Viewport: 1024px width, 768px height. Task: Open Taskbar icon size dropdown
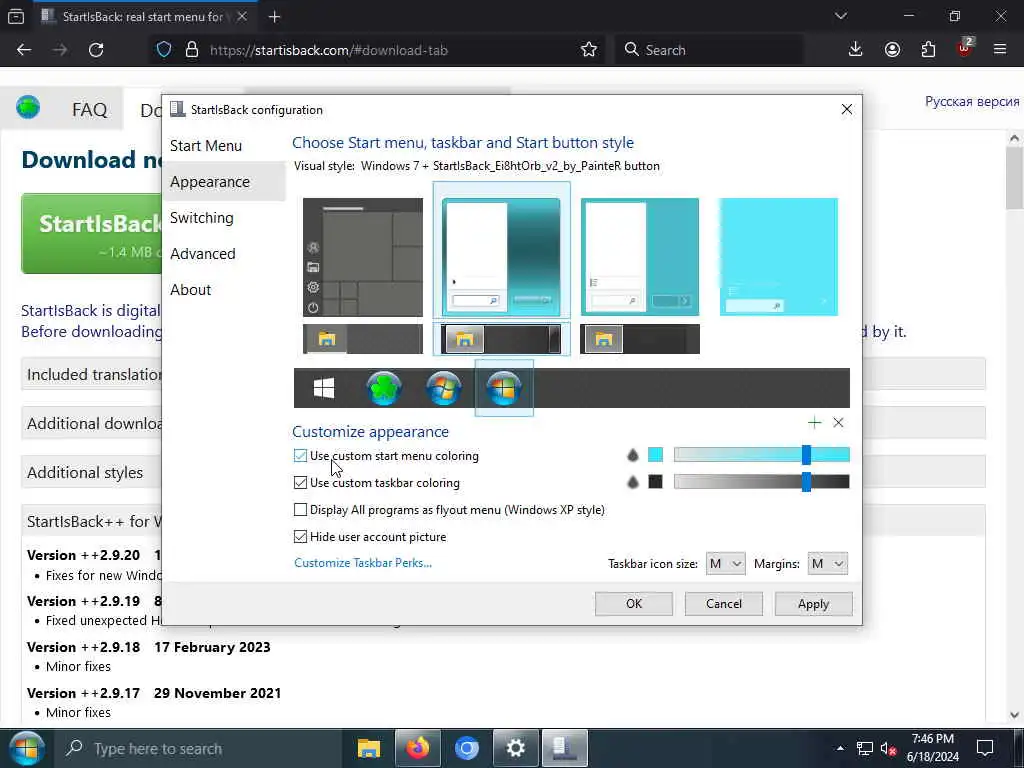[x=726, y=564]
